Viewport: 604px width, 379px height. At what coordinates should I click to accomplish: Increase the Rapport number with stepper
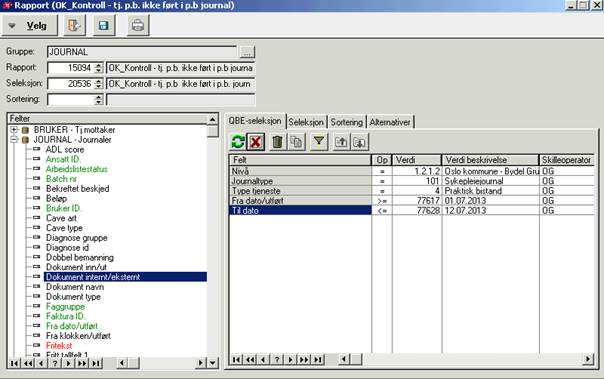[x=99, y=65]
